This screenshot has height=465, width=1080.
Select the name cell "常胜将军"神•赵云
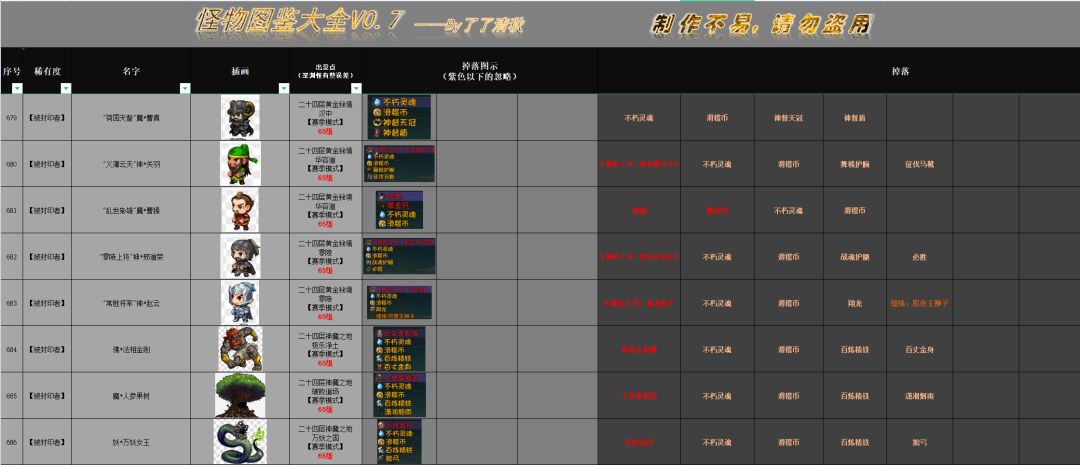[x=131, y=303]
